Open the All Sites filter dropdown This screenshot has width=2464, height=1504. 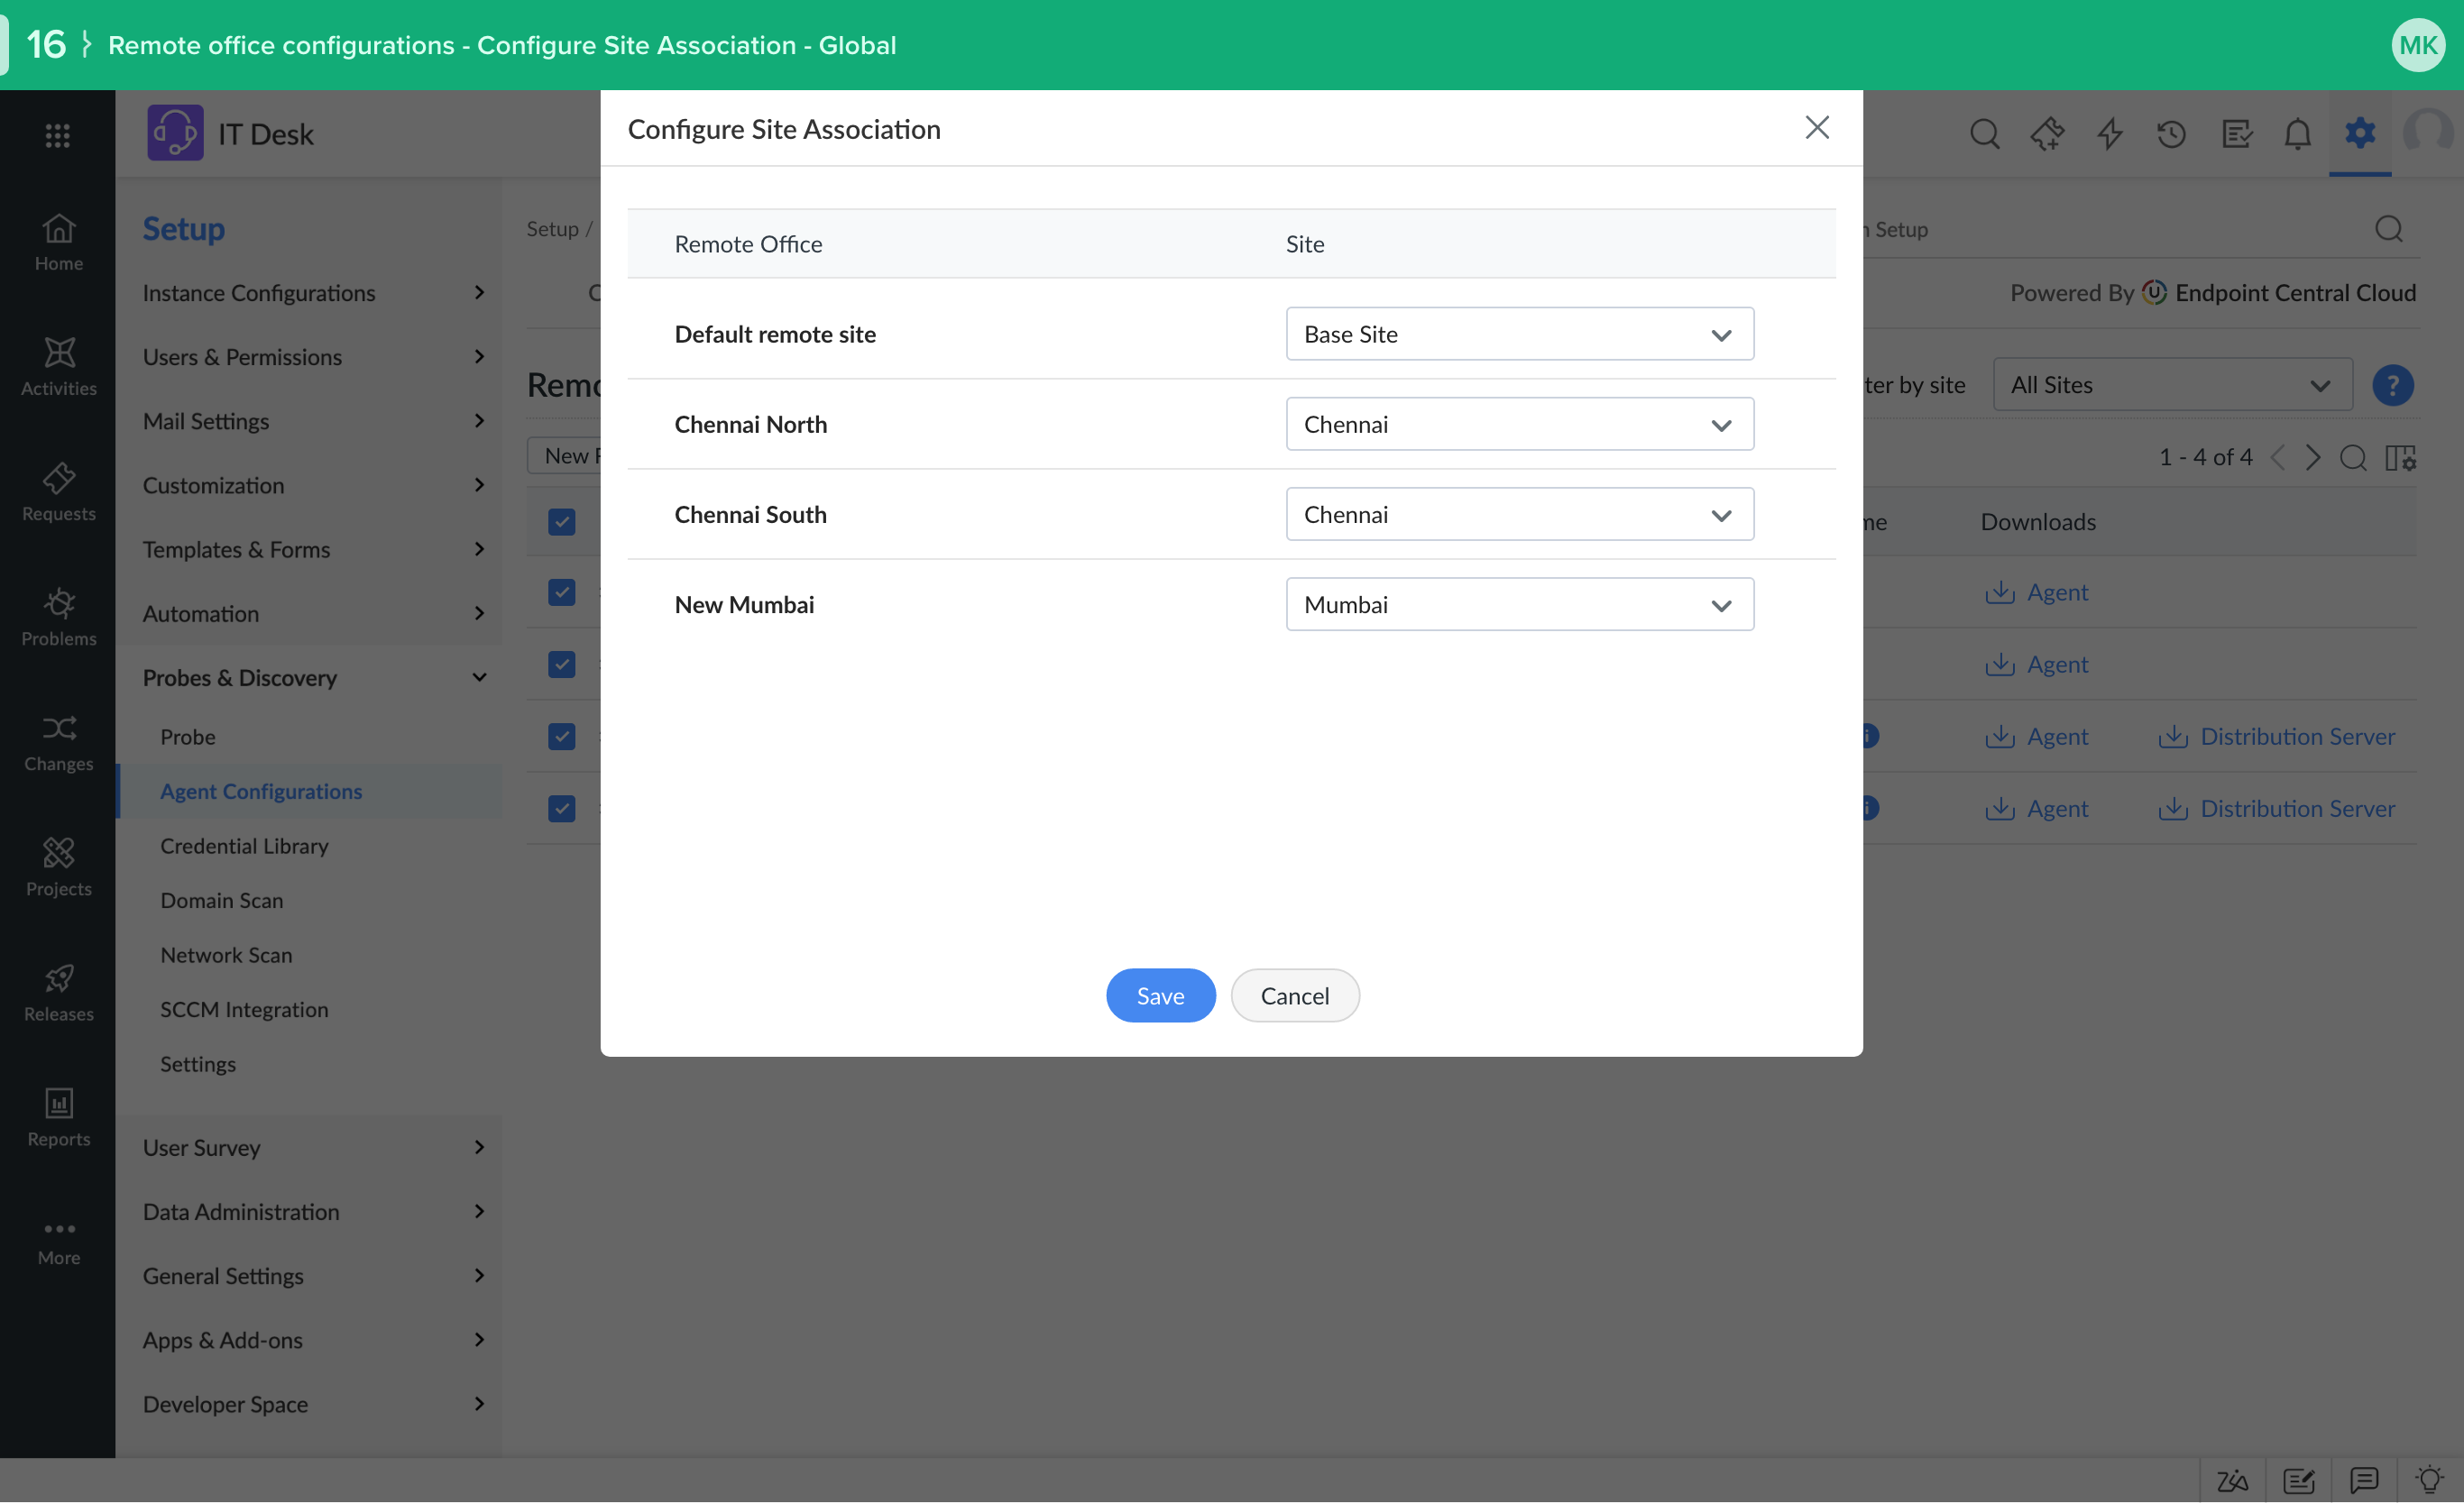(2172, 385)
